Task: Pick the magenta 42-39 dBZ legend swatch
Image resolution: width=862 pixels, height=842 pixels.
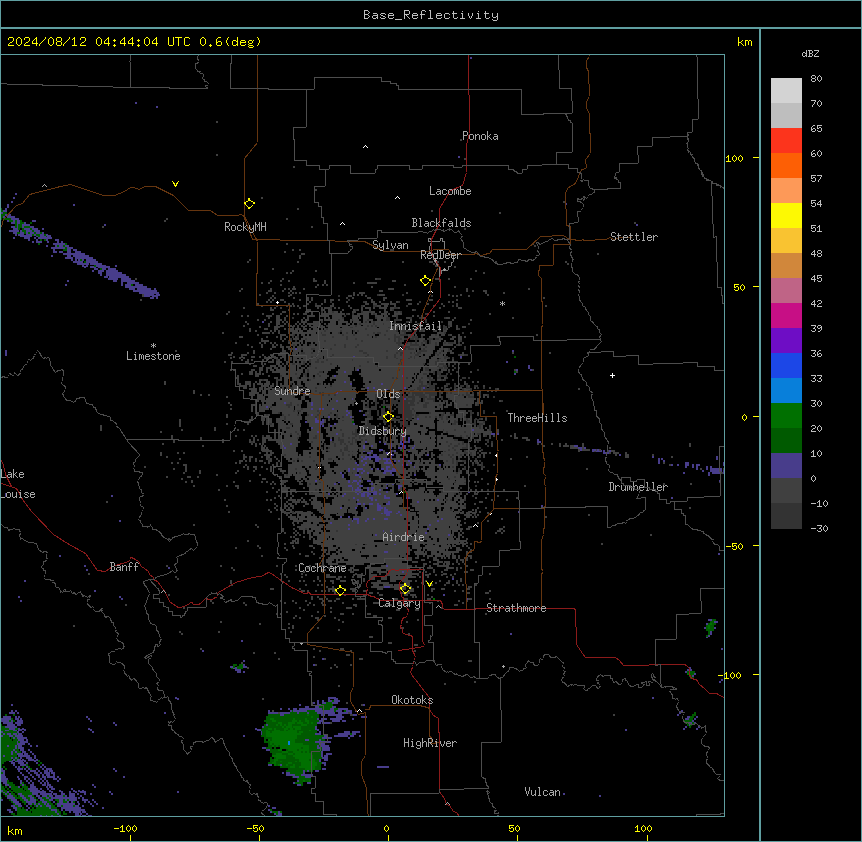Action: point(786,315)
